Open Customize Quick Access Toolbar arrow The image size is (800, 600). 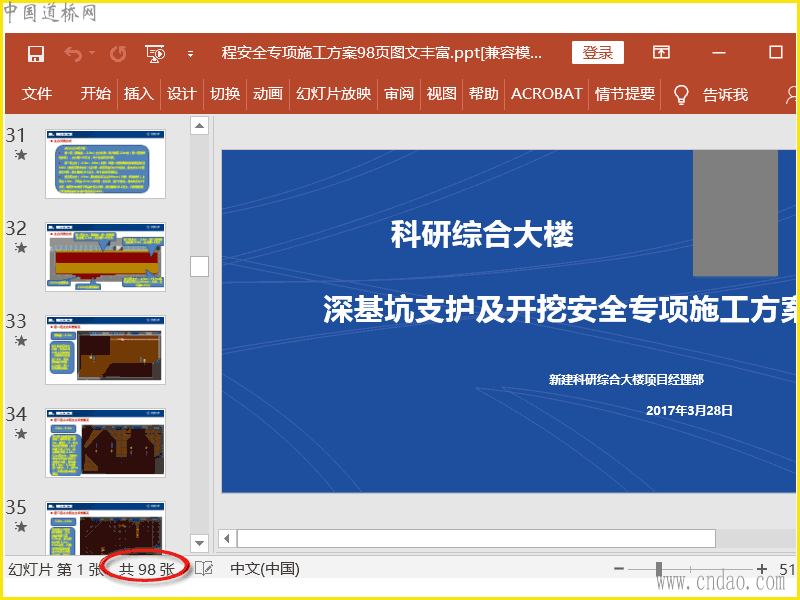[x=190, y=54]
